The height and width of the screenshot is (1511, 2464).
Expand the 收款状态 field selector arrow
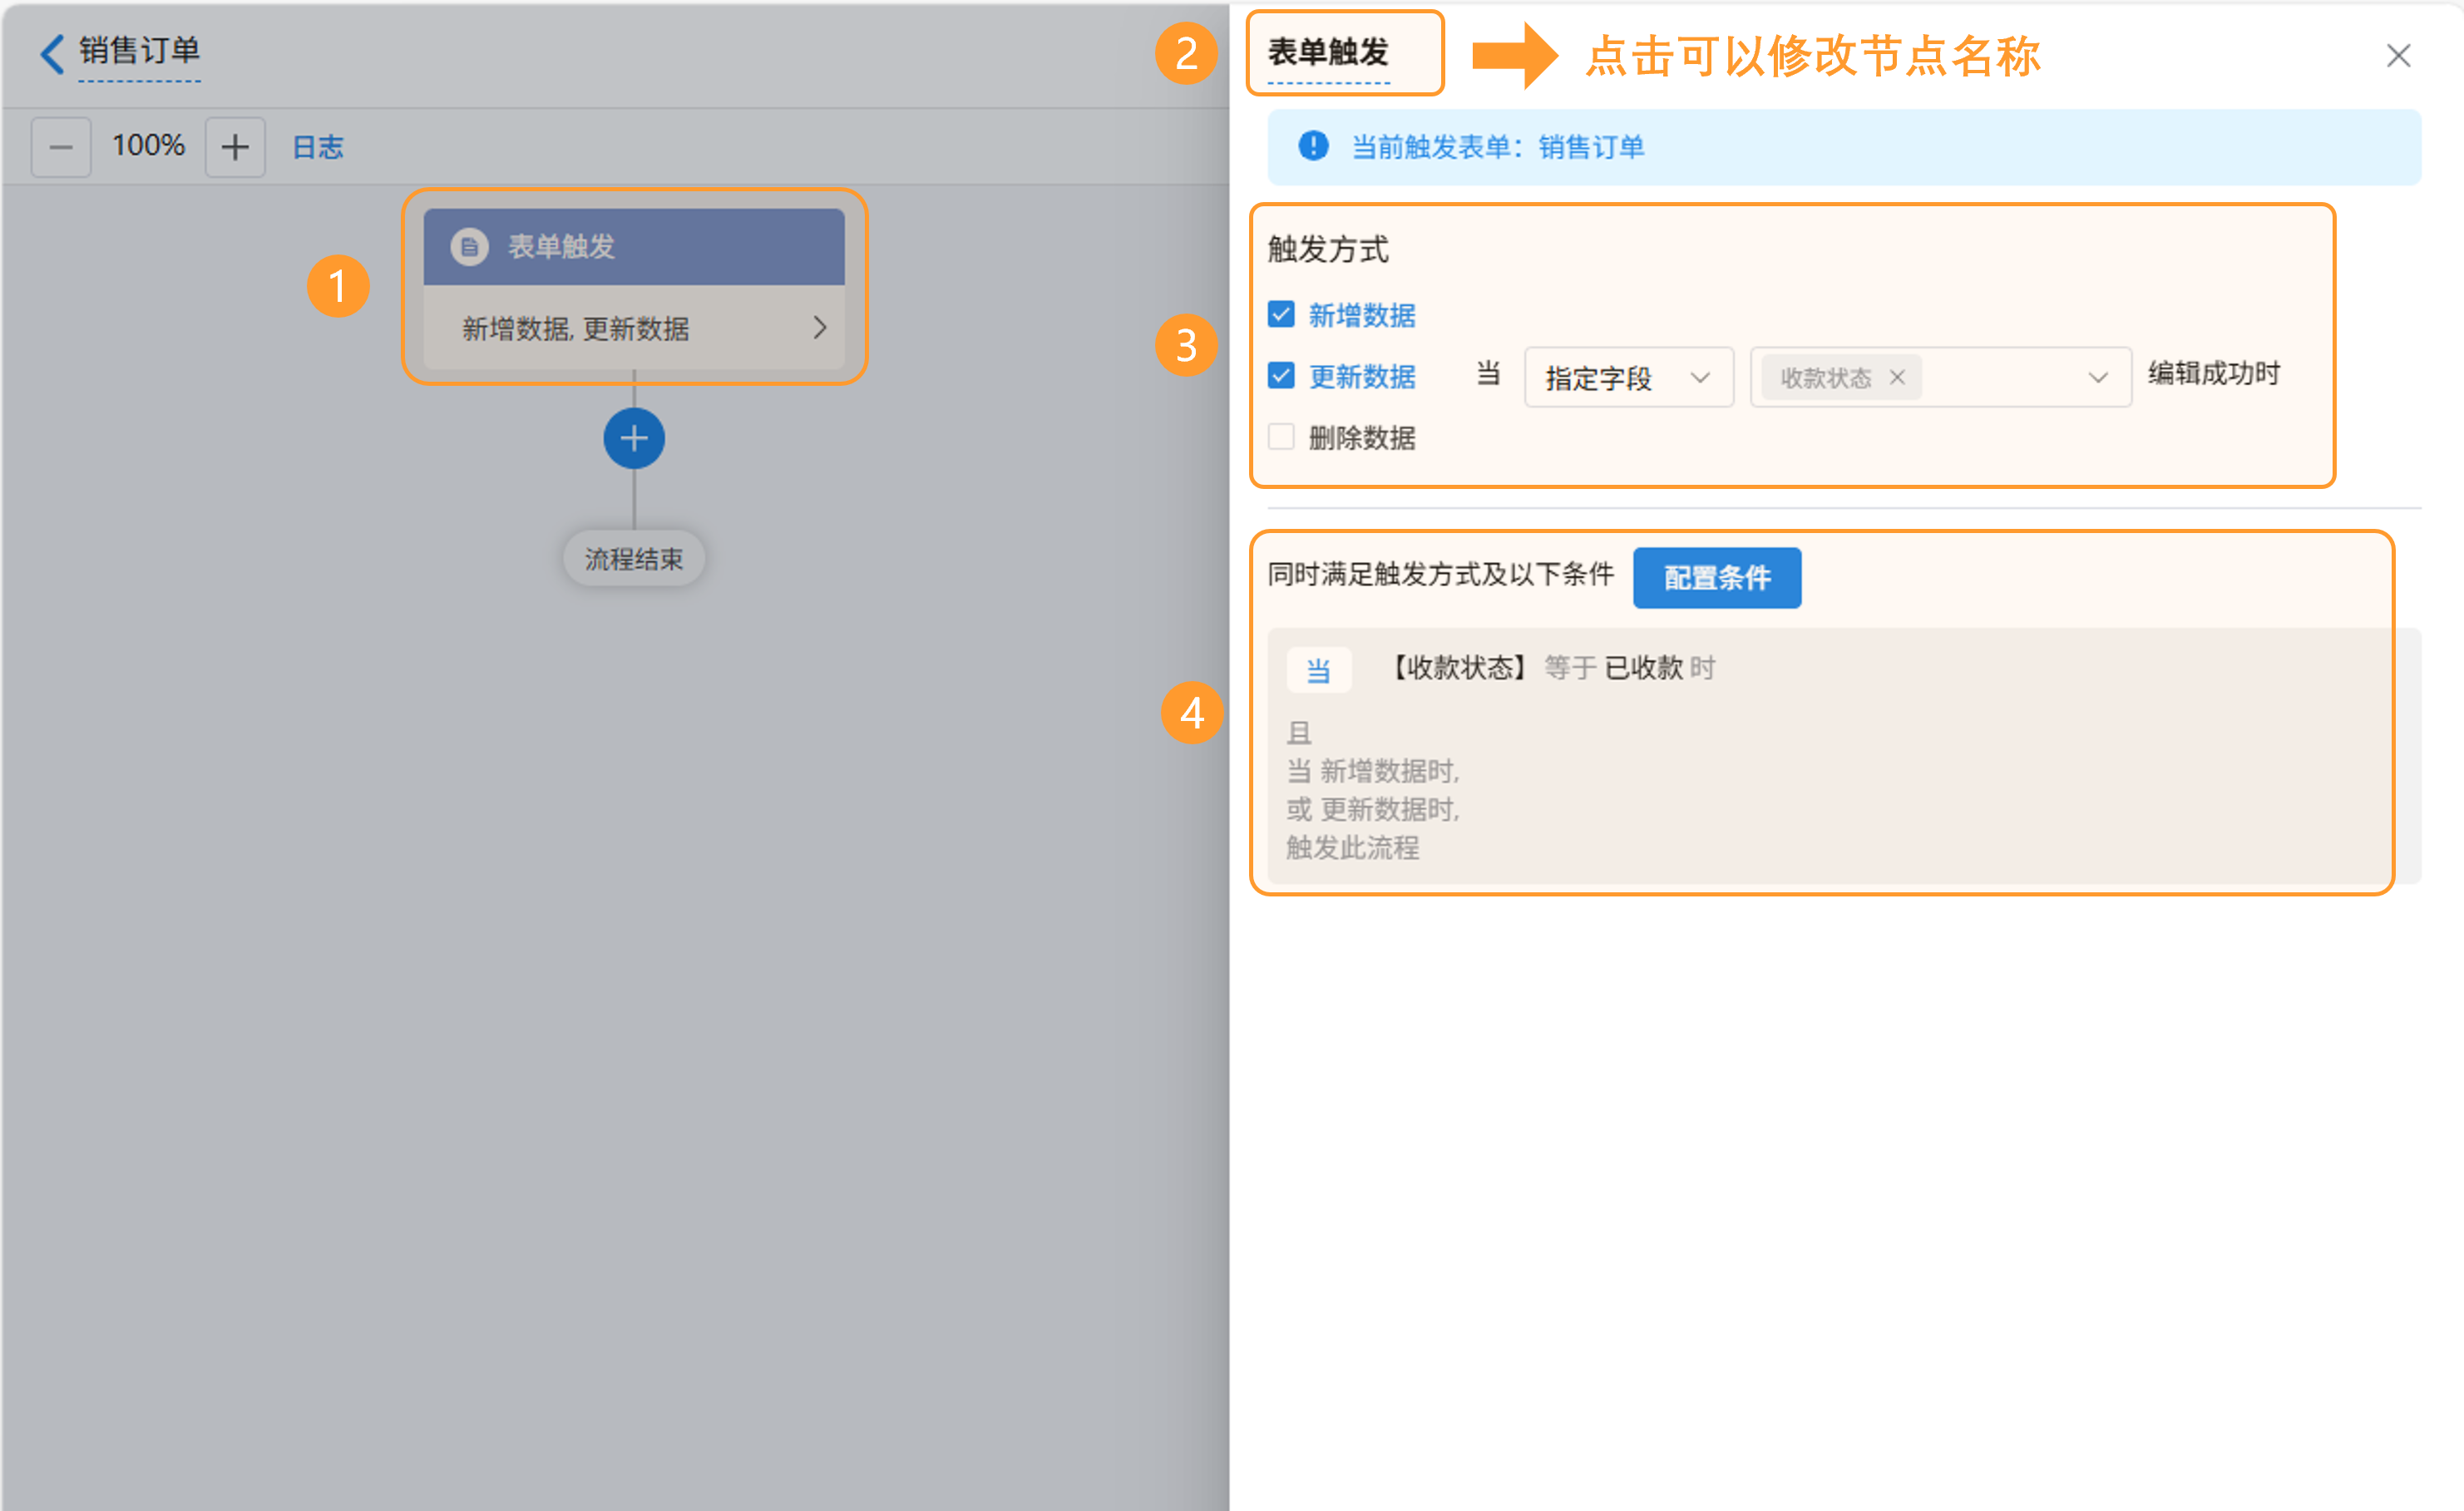[x=2098, y=377]
